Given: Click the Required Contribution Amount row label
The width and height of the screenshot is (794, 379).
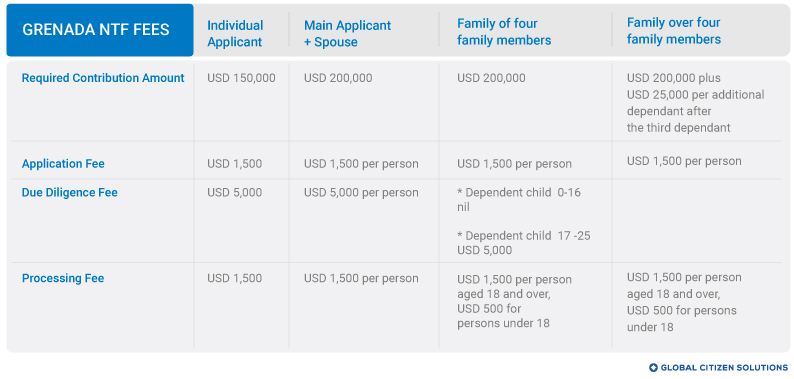Looking at the screenshot, I should tap(103, 78).
